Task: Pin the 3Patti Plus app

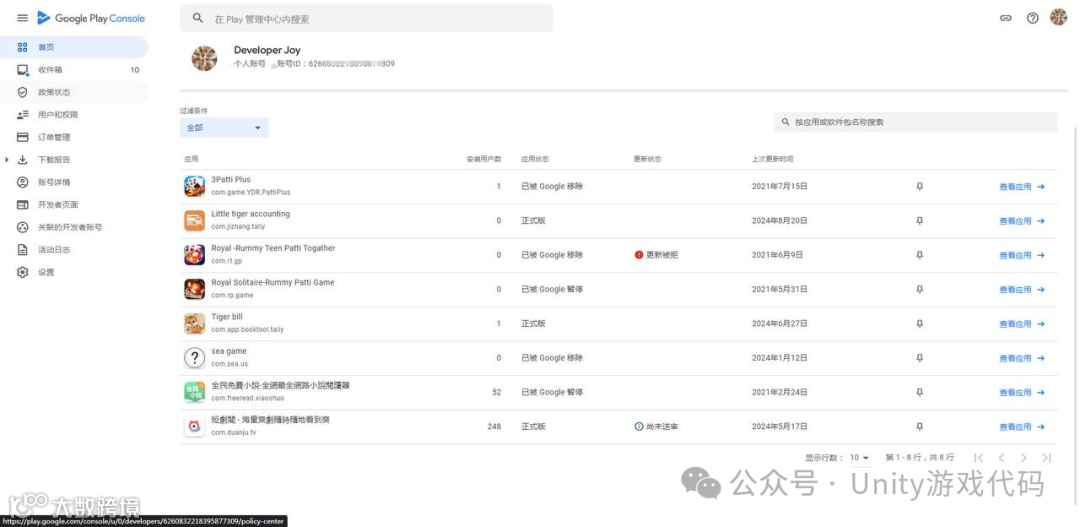Action: coord(920,187)
